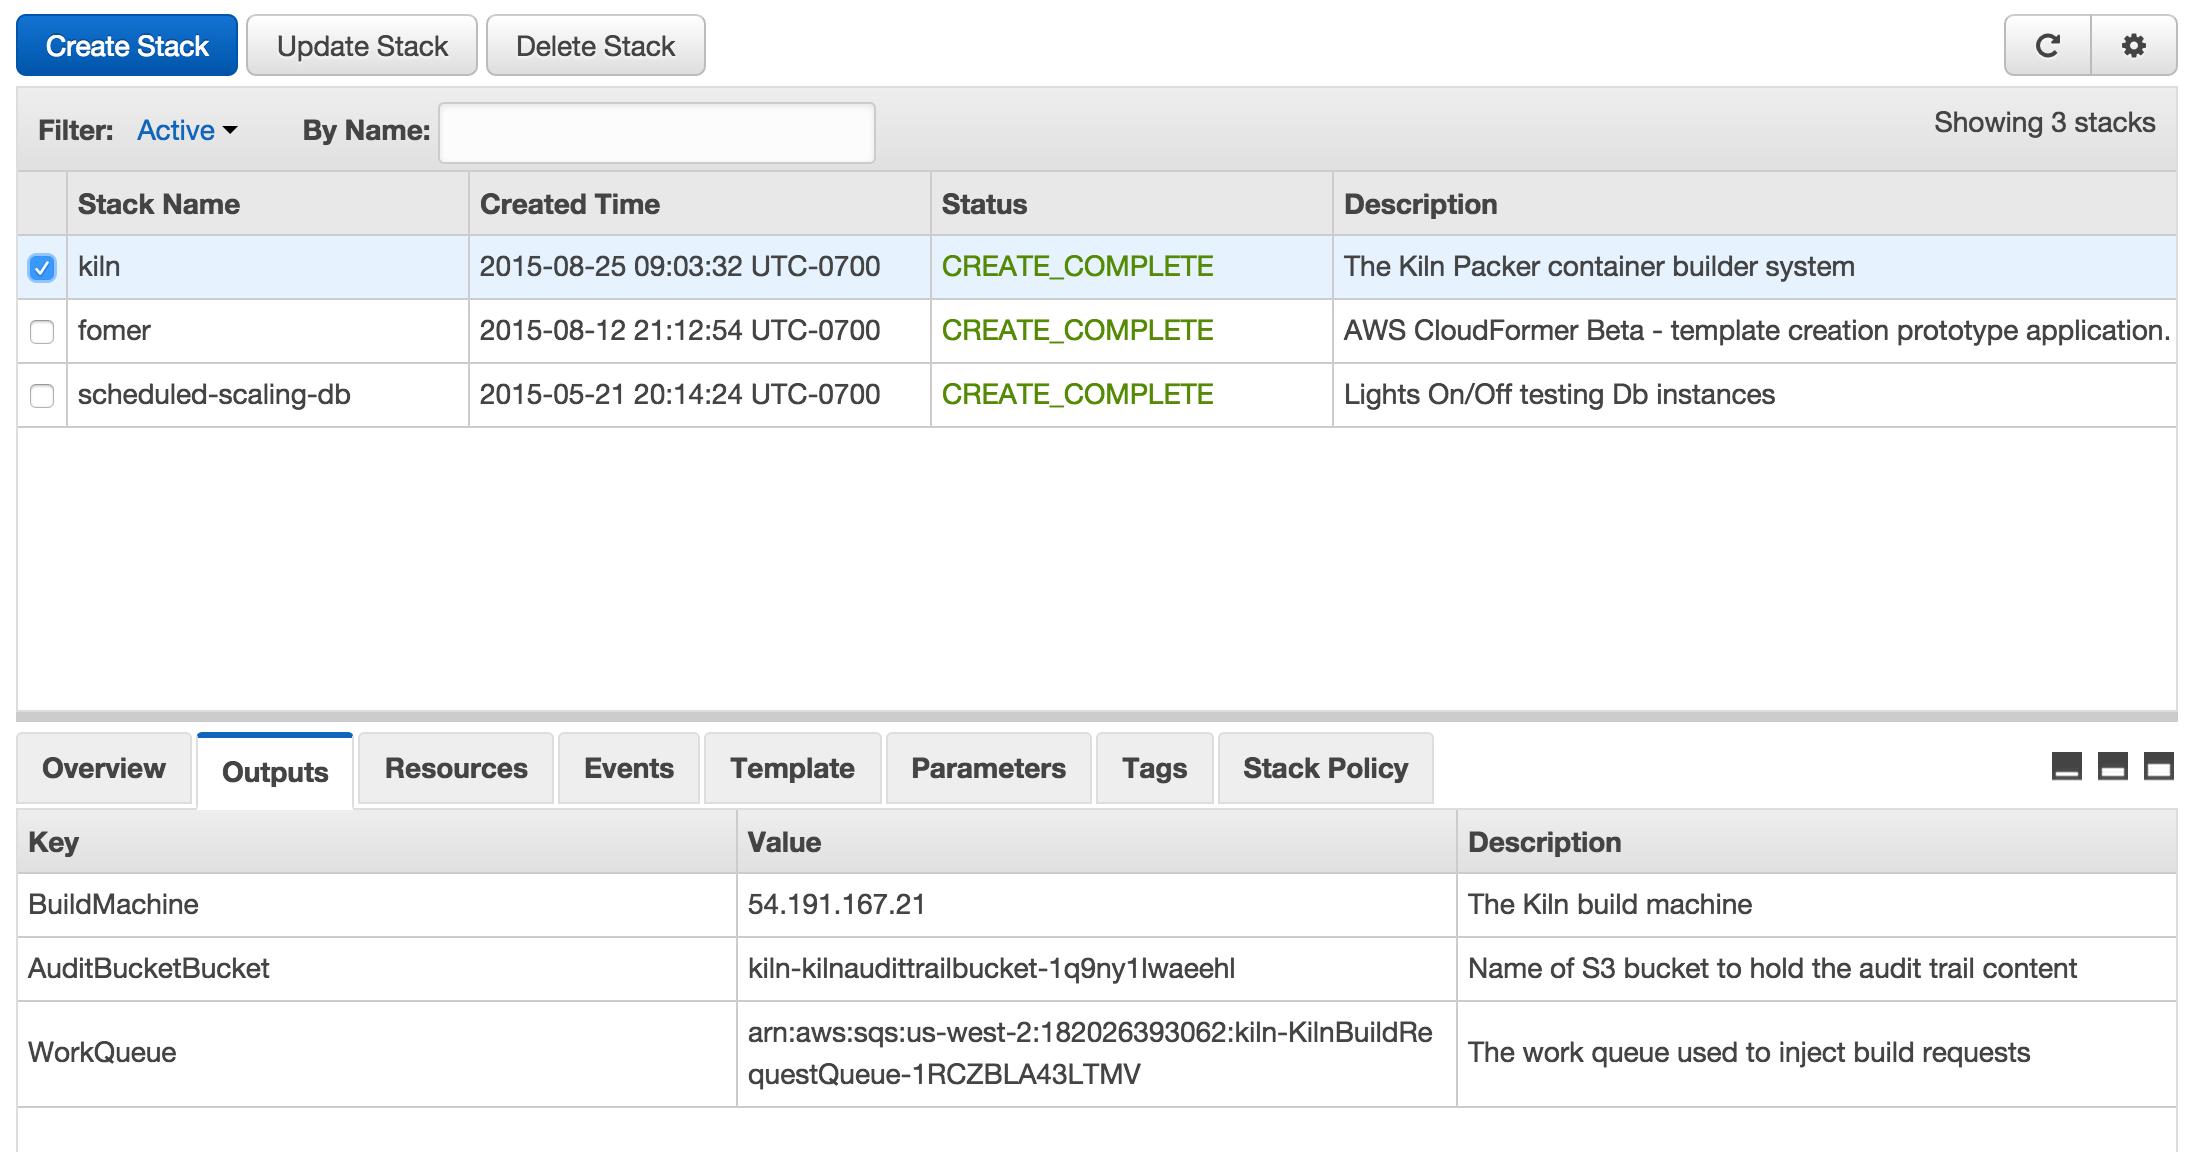Open the settings gear icon
Screen dimensions: 2194x1152
click(x=2133, y=46)
